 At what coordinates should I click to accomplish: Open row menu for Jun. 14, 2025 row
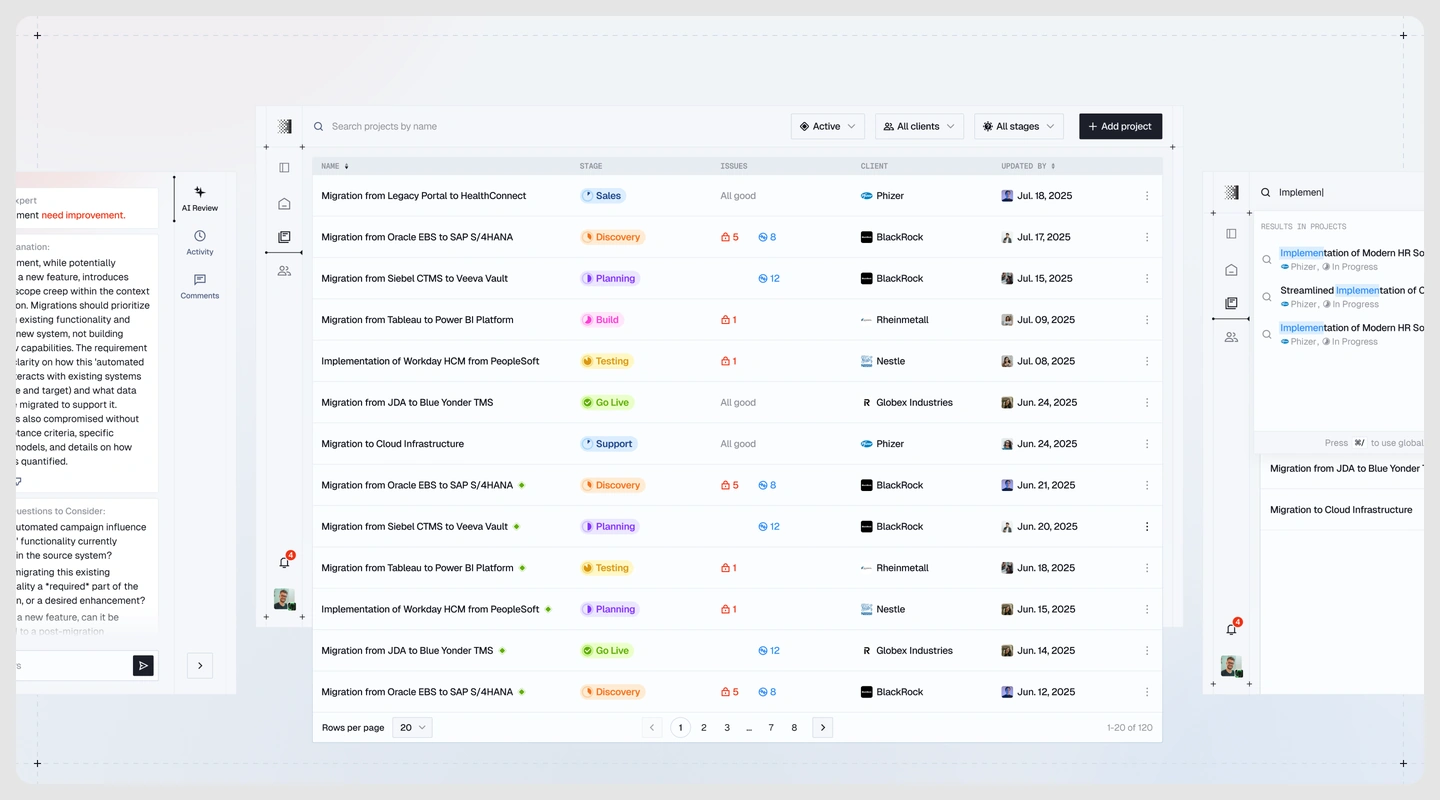pos(1147,650)
